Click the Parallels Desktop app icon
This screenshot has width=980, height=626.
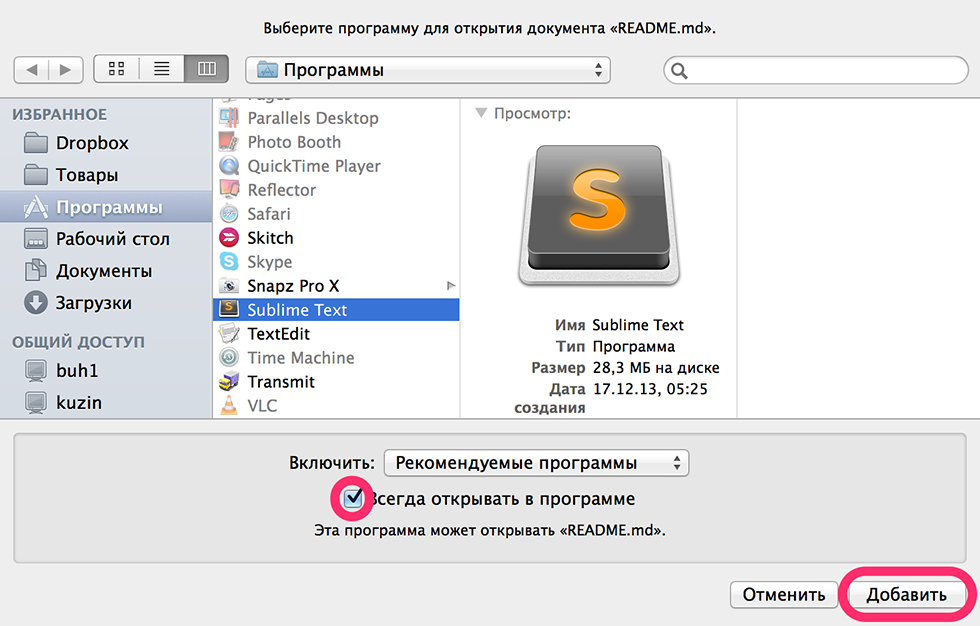tap(229, 117)
